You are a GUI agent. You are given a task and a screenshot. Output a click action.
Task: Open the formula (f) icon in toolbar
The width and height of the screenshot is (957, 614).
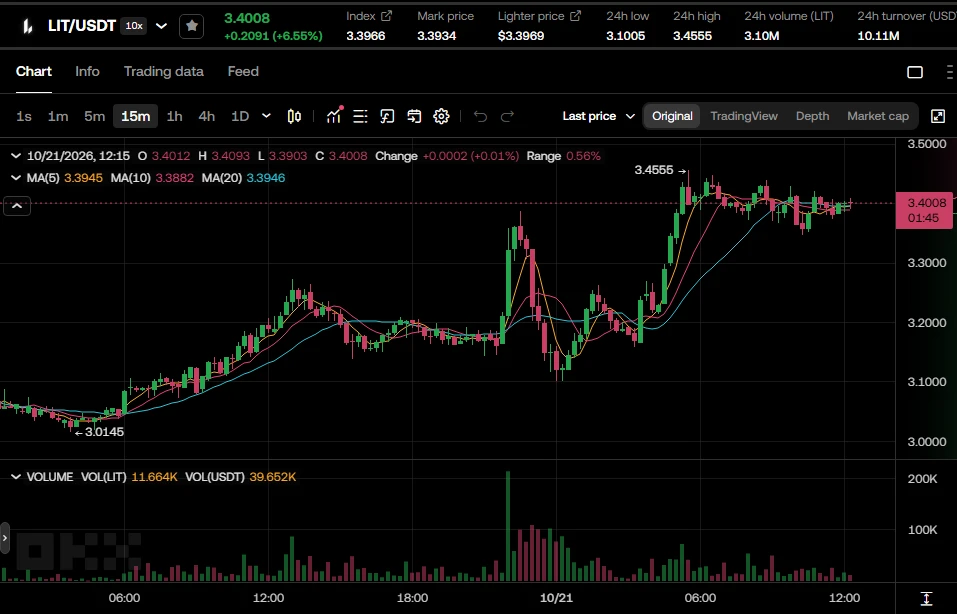[387, 116]
